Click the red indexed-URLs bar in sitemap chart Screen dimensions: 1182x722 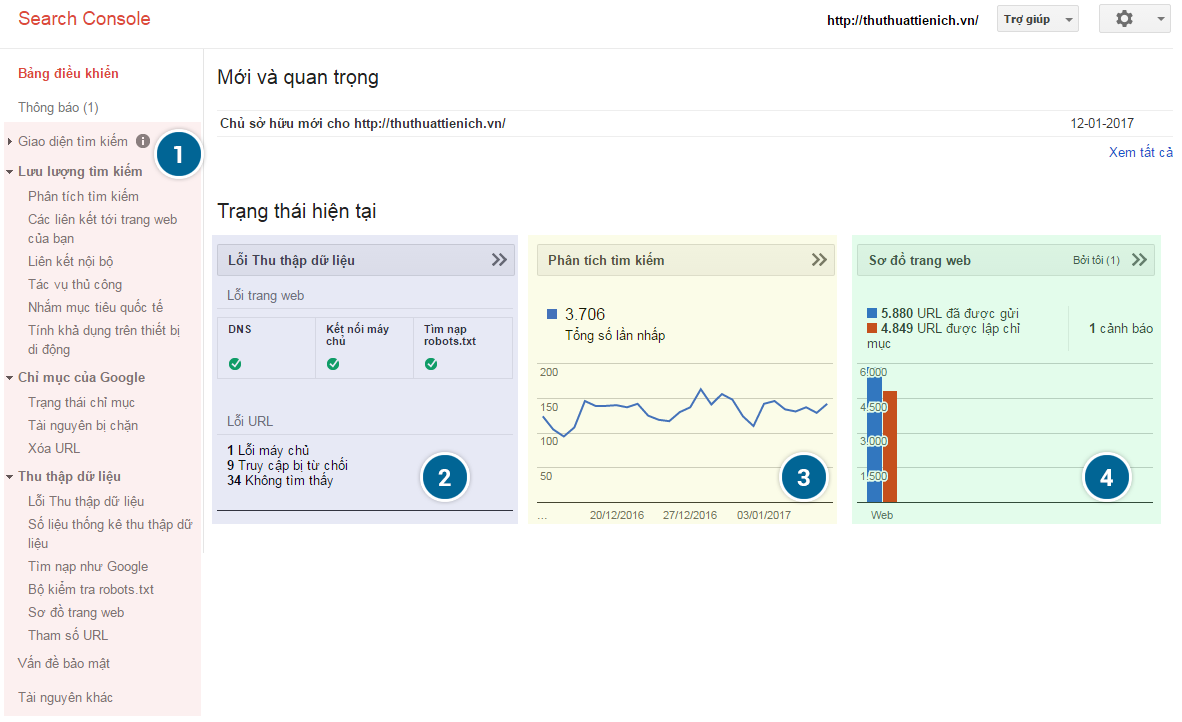pyautogui.click(x=890, y=446)
